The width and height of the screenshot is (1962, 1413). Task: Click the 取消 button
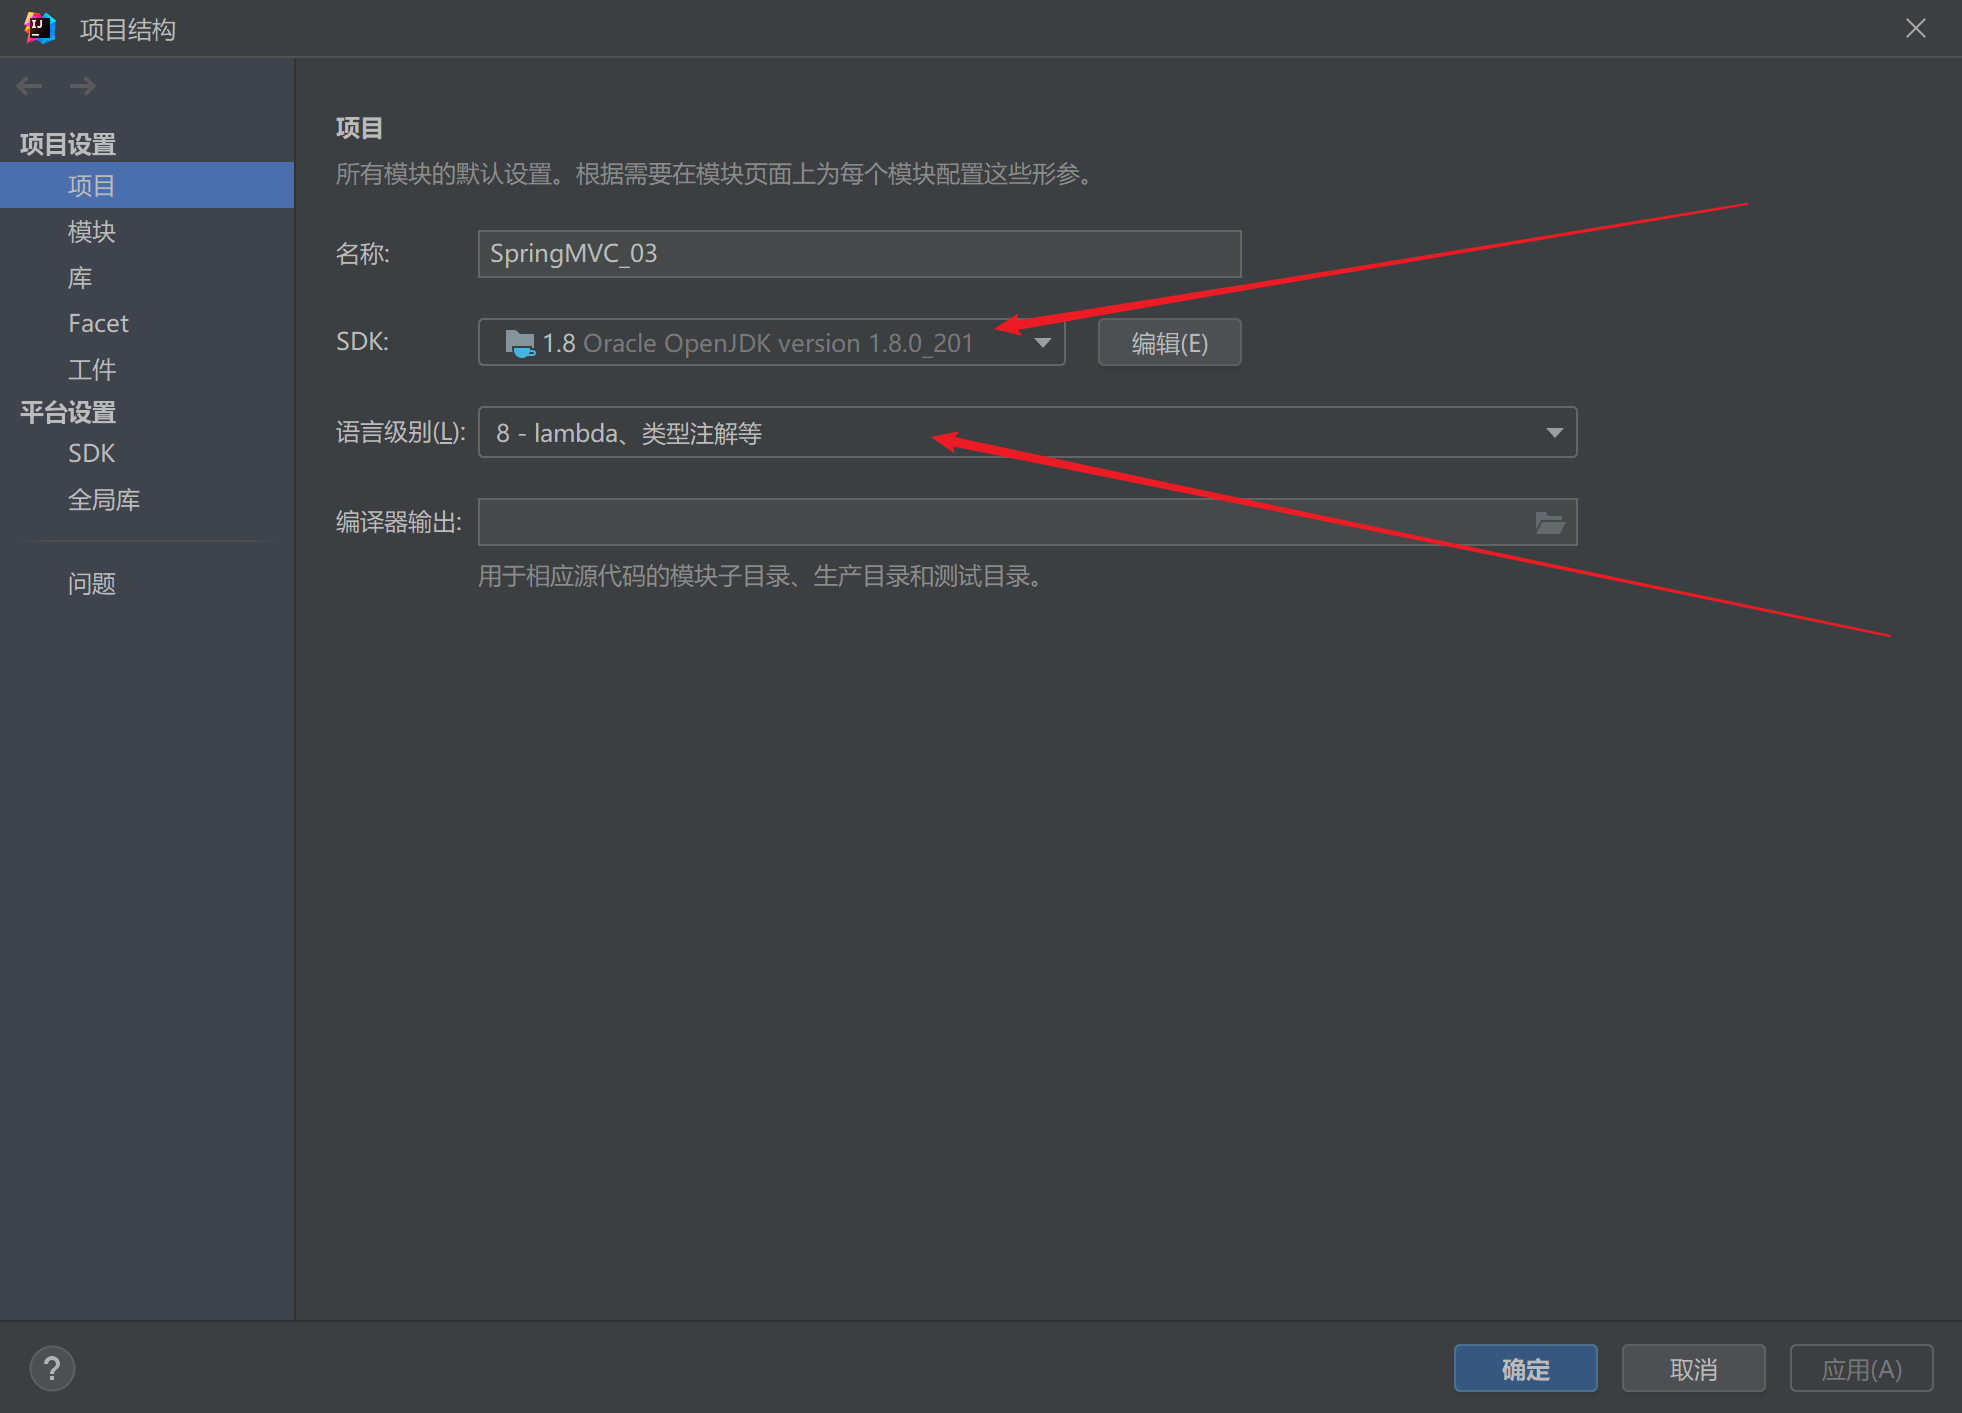tap(1692, 1368)
